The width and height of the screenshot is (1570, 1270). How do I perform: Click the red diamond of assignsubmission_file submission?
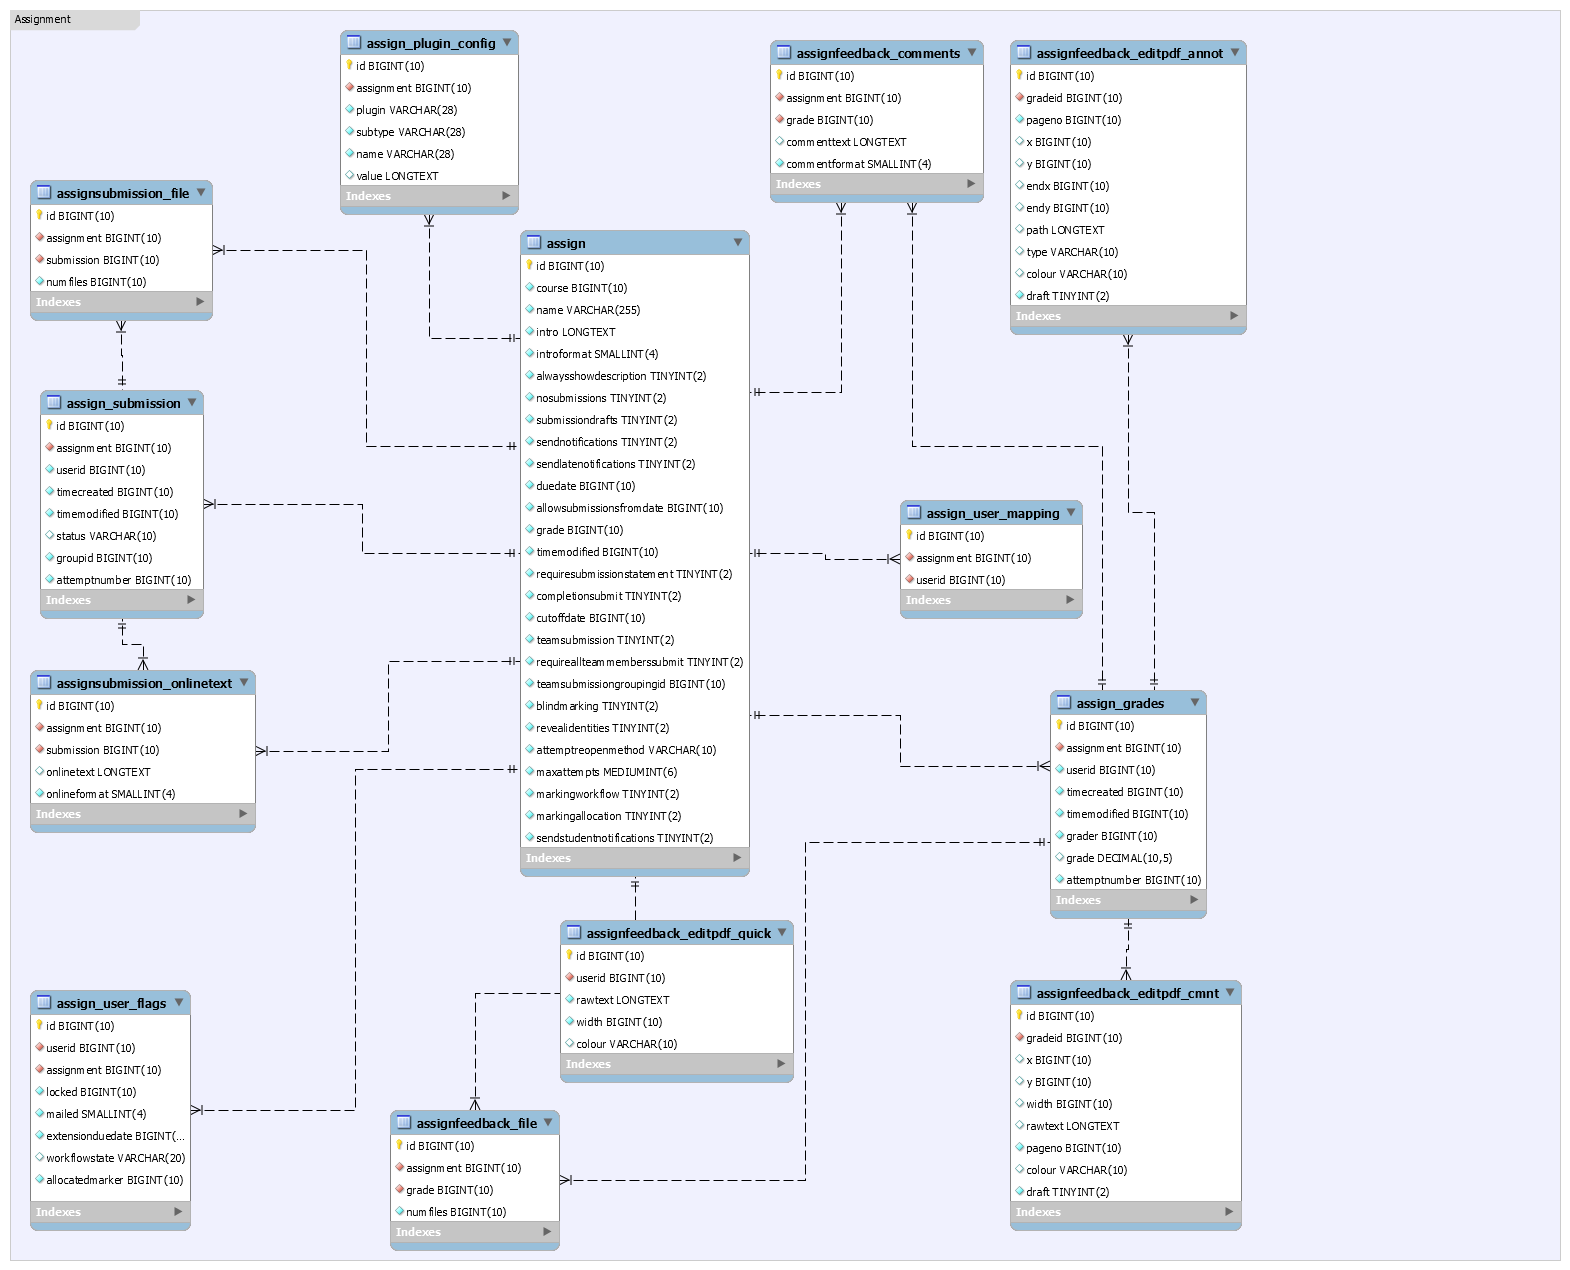[40, 259]
